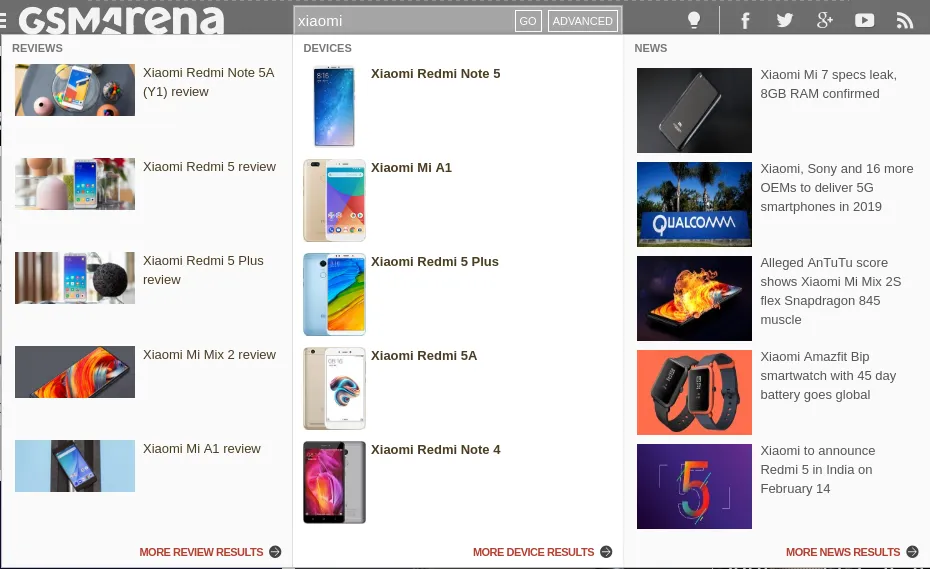Open Xiaomi Redmi Note 5A (Y1) review
930x569 pixels.
208,82
